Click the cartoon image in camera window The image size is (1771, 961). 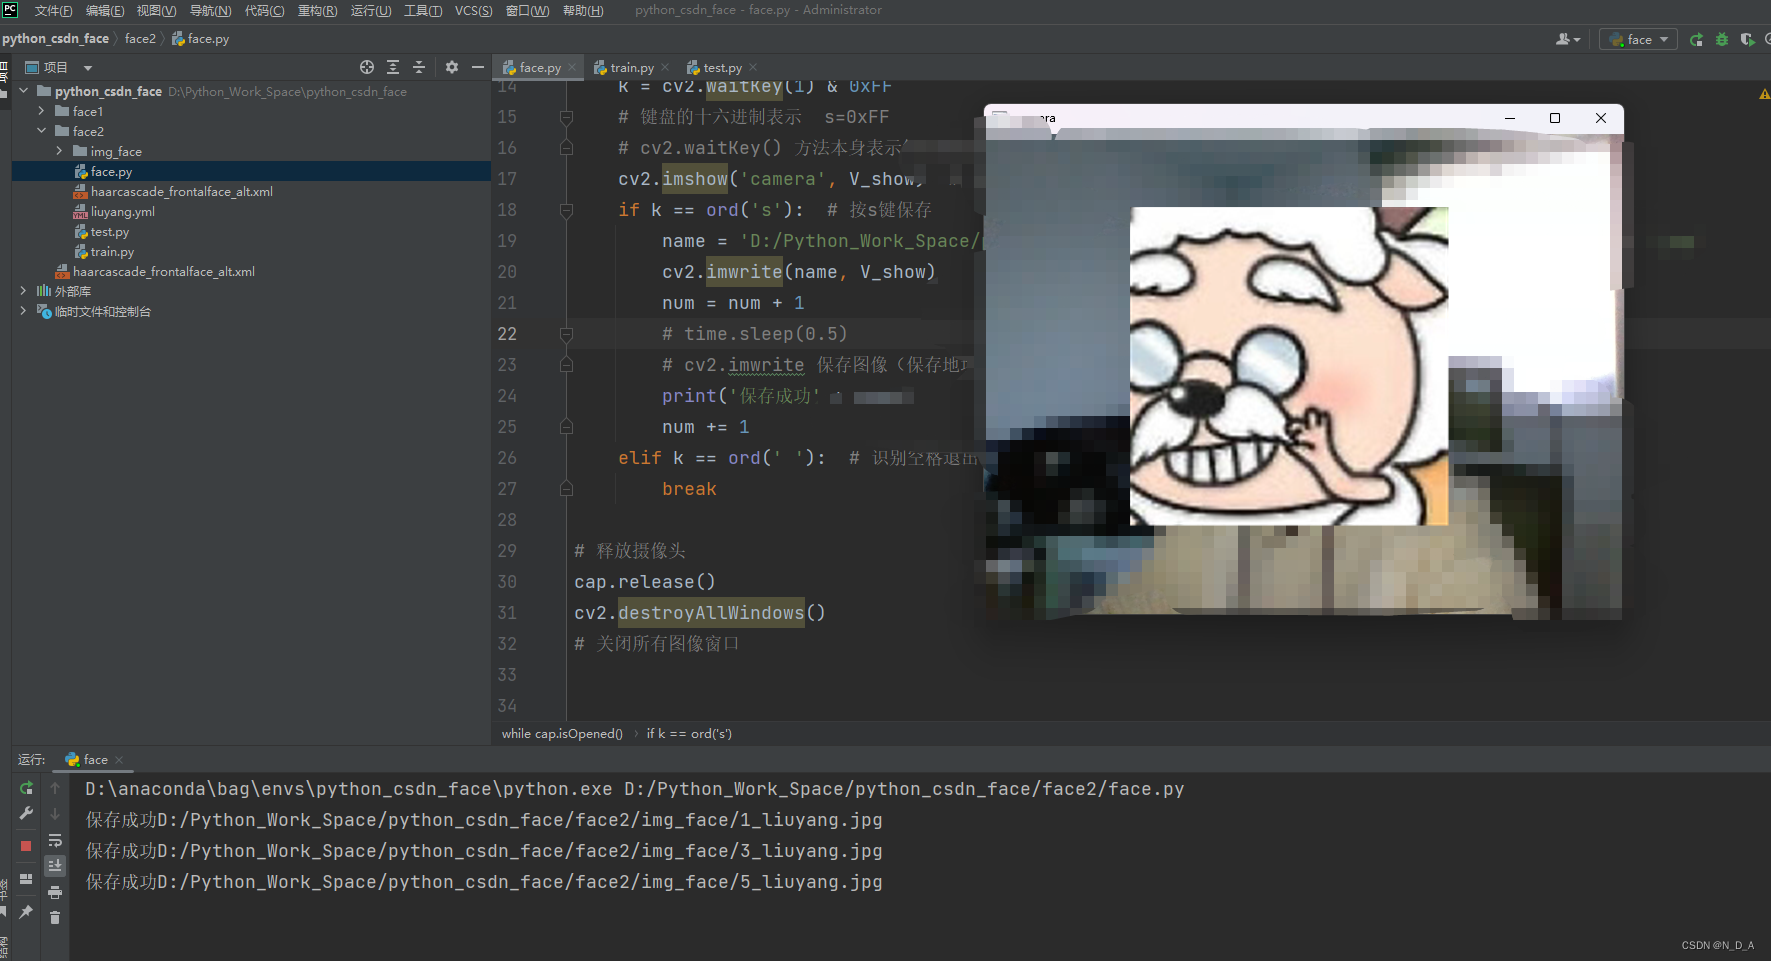[1289, 366]
